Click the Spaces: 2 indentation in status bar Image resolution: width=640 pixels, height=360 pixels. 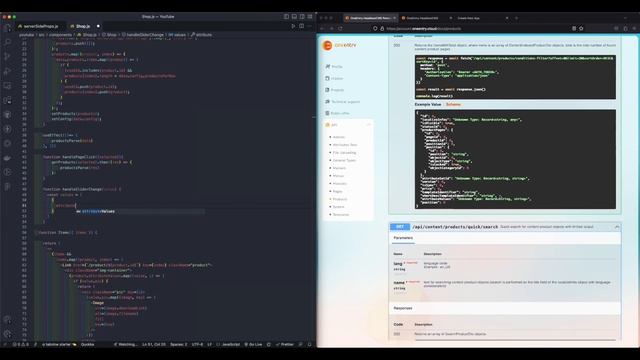click(x=178, y=344)
